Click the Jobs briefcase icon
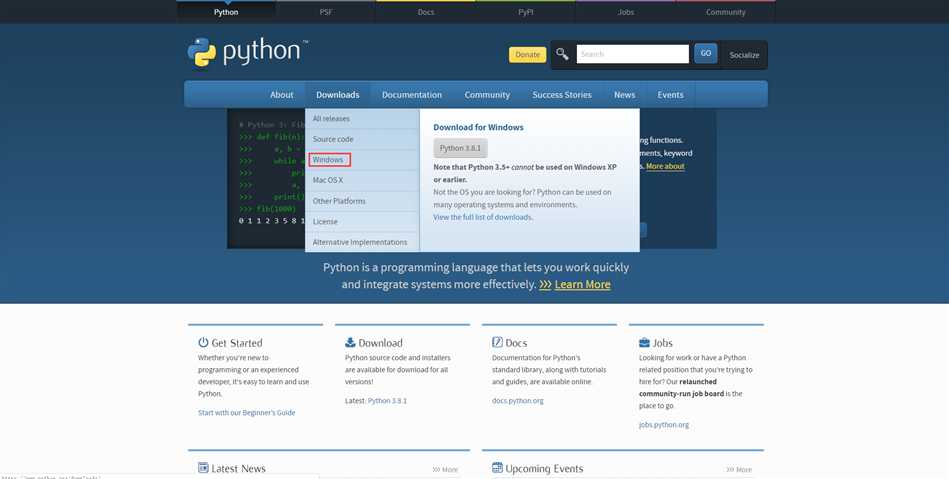The image size is (949, 479). (644, 342)
